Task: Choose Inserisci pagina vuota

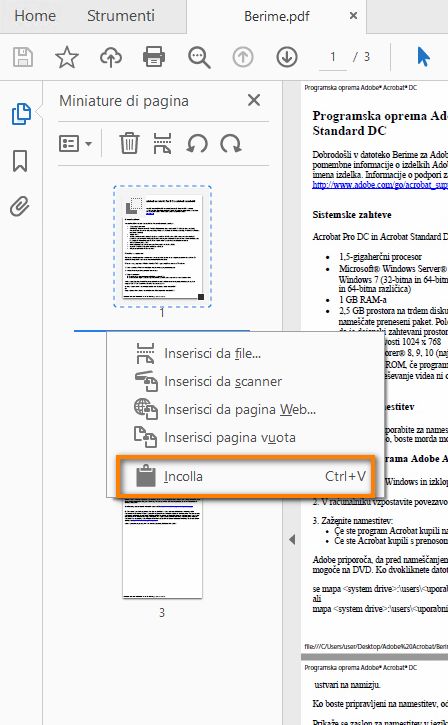Action: (x=245, y=437)
